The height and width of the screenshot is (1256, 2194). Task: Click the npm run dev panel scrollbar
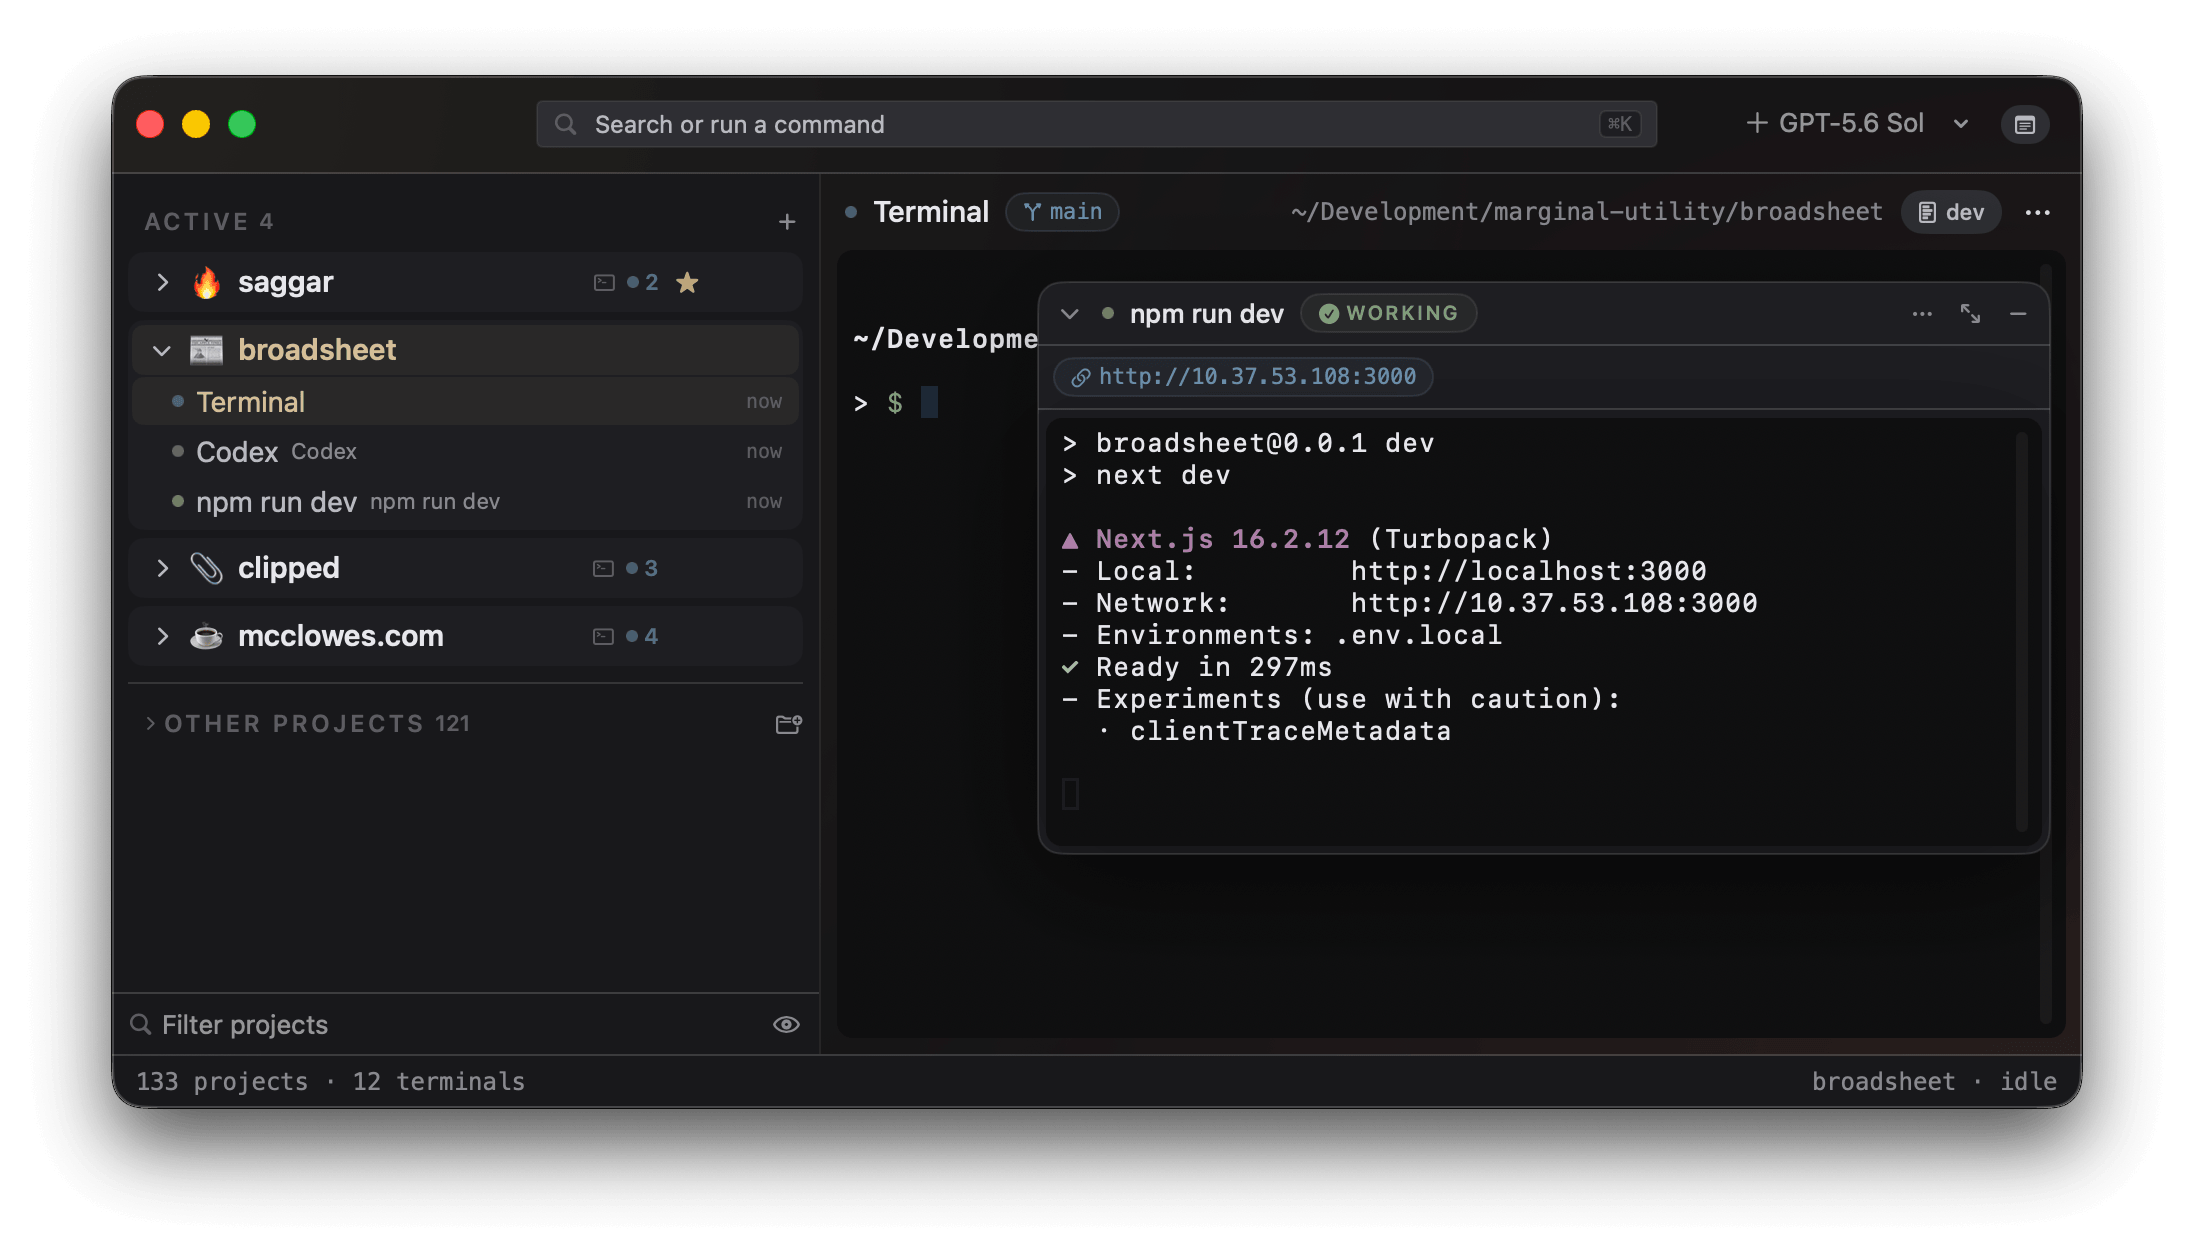2022,632
